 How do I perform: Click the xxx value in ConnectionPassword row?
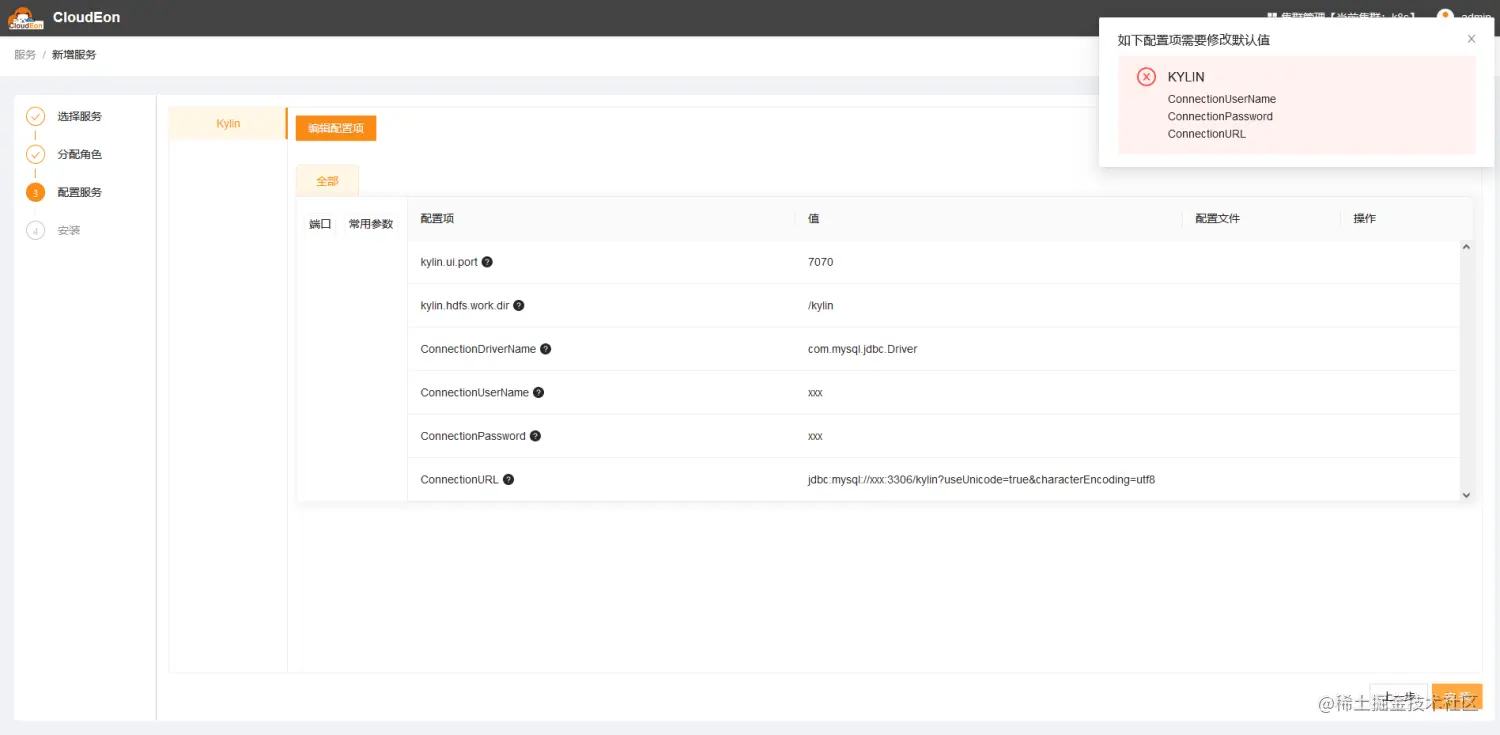click(x=815, y=436)
